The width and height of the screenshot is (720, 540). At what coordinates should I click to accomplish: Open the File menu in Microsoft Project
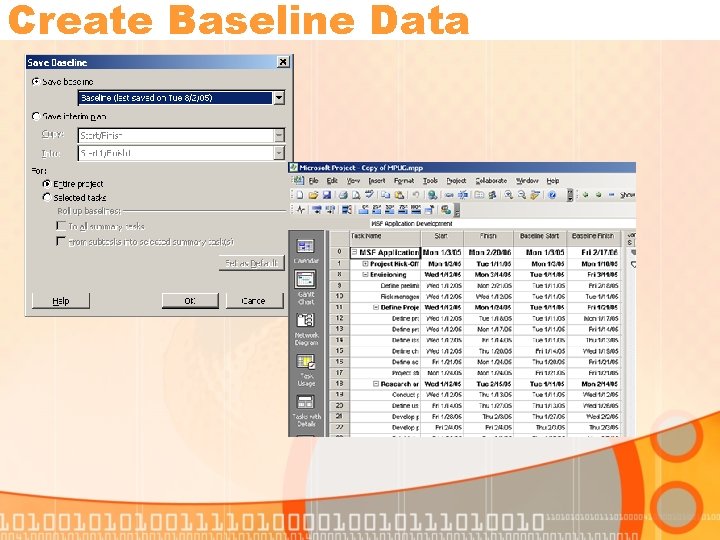(x=314, y=181)
